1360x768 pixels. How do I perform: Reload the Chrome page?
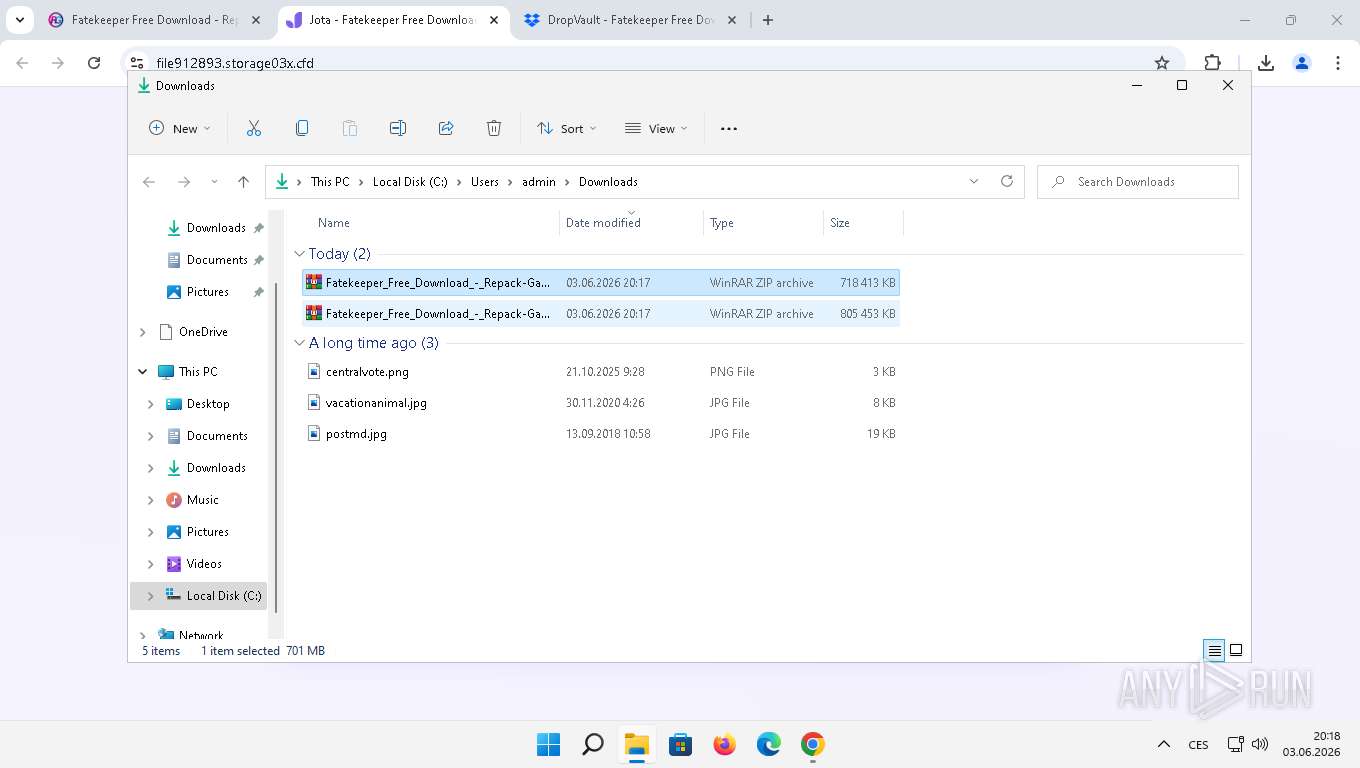coord(94,63)
